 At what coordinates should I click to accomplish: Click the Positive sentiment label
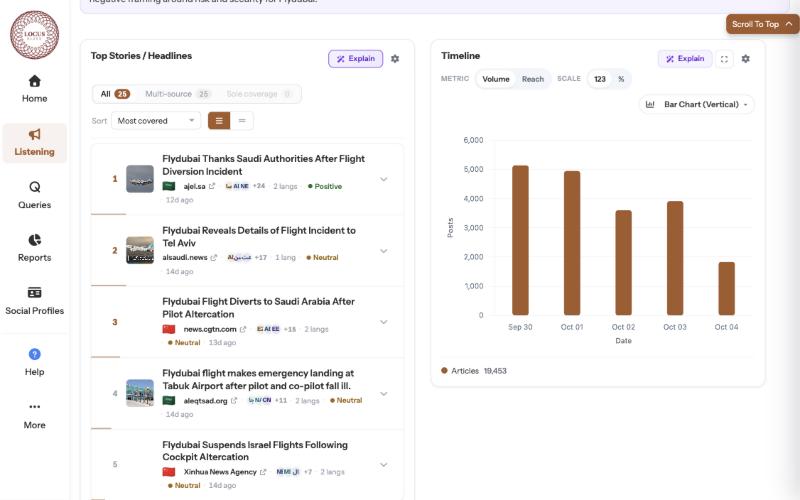(325, 186)
